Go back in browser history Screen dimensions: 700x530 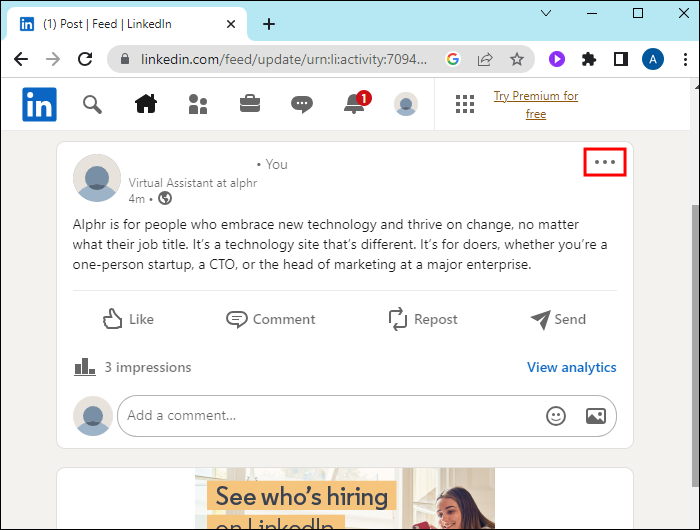[21, 59]
